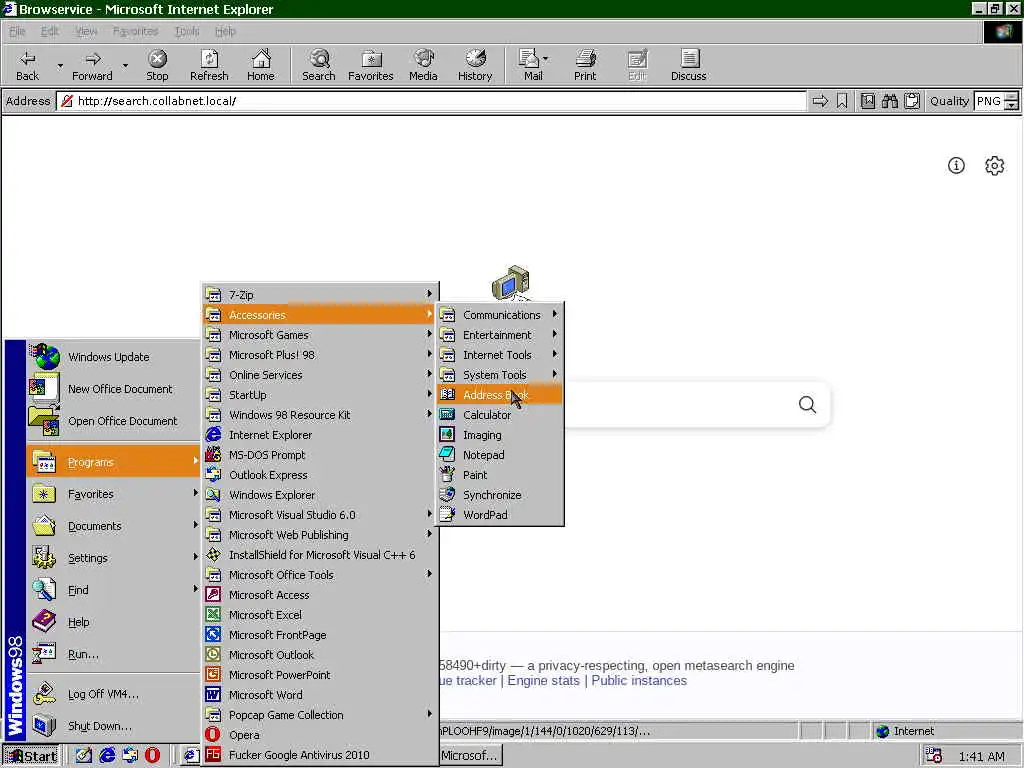
Task: Expand the 7-Zip program folder
Action: point(319,295)
